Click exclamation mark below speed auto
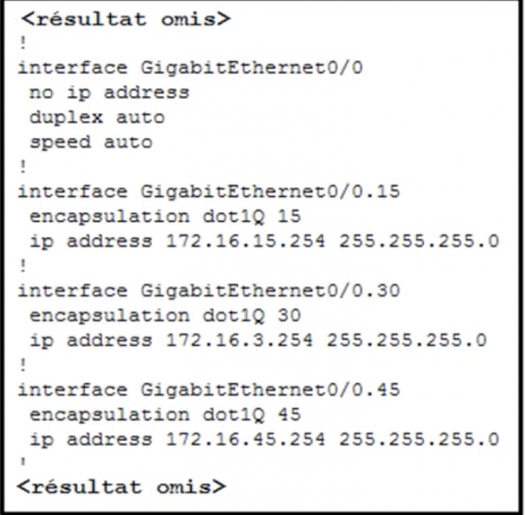Viewport: 525px width, 515px height. [23, 167]
